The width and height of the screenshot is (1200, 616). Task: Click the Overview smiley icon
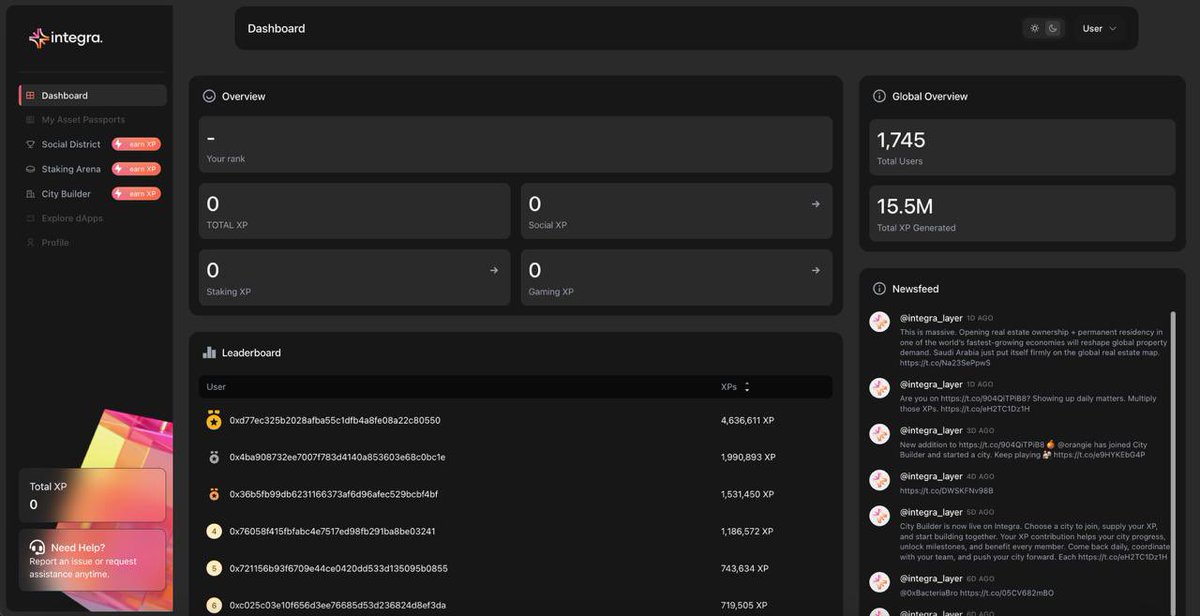209,96
